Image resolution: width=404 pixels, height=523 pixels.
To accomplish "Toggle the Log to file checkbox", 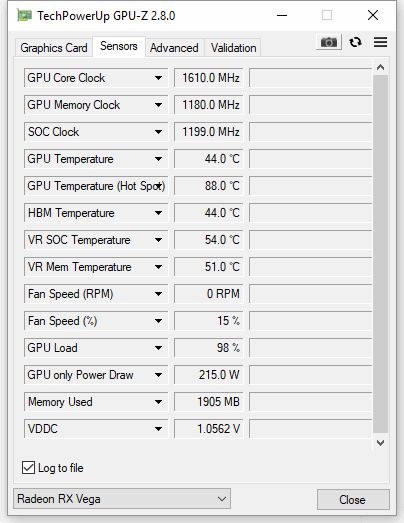I will pyautogui.click(x=28, y=467).
